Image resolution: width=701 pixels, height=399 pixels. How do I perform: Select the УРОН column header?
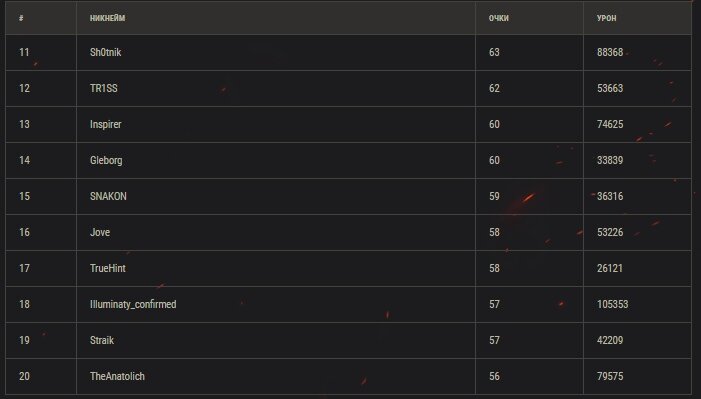point(606,18)
